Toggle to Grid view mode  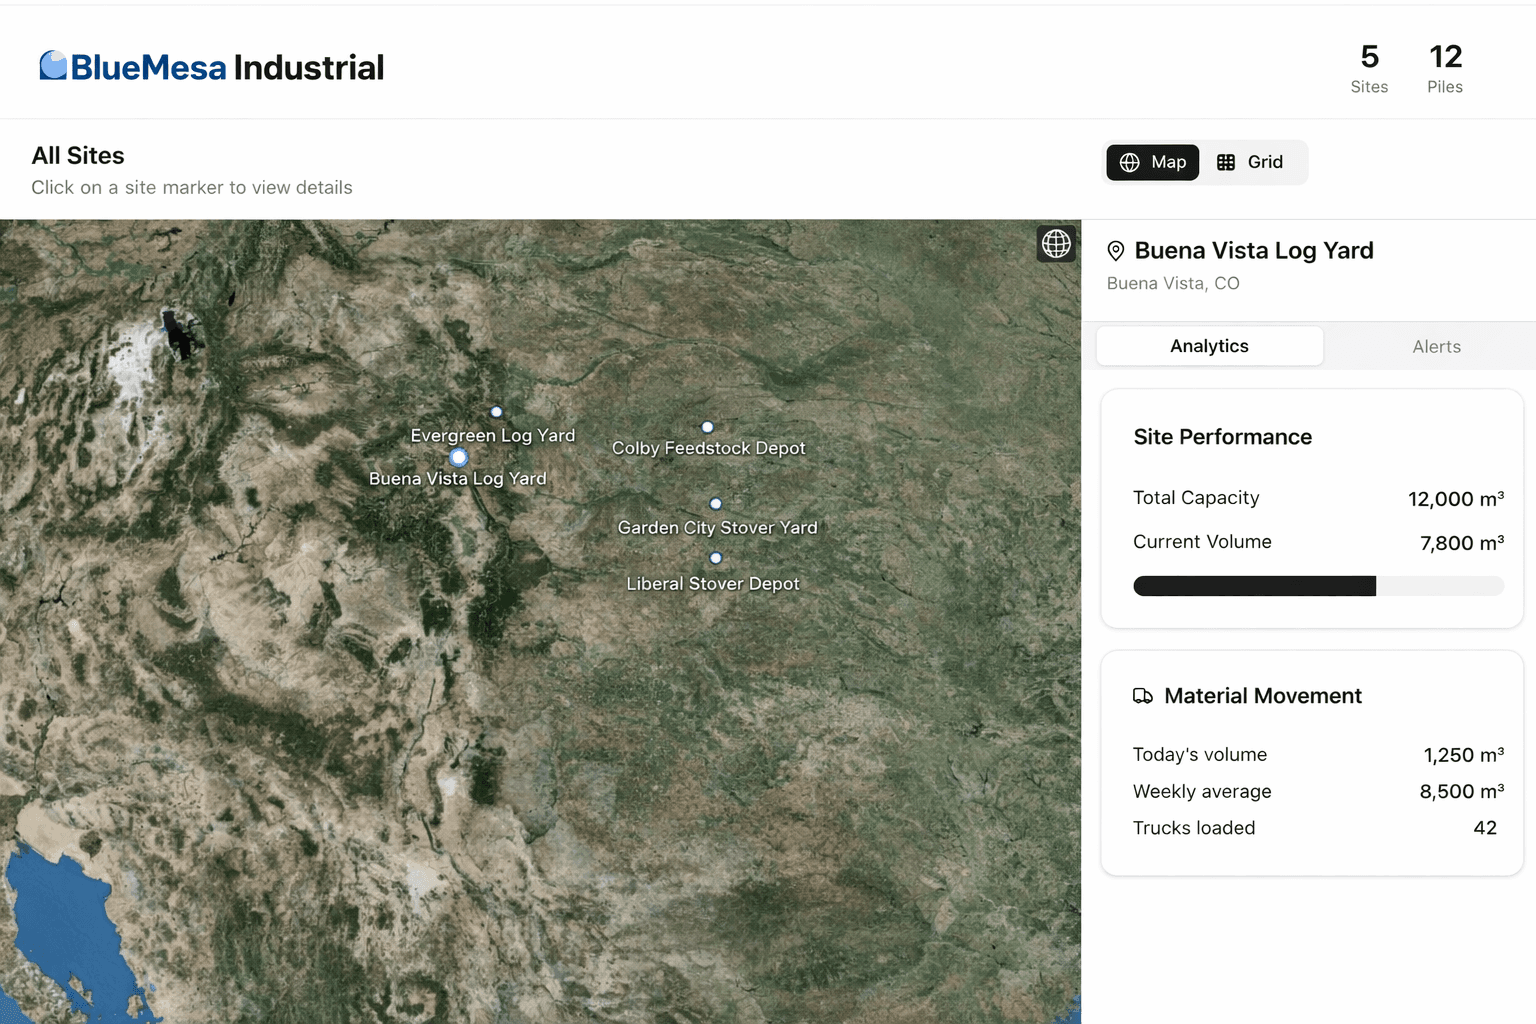pos(1254,162)
